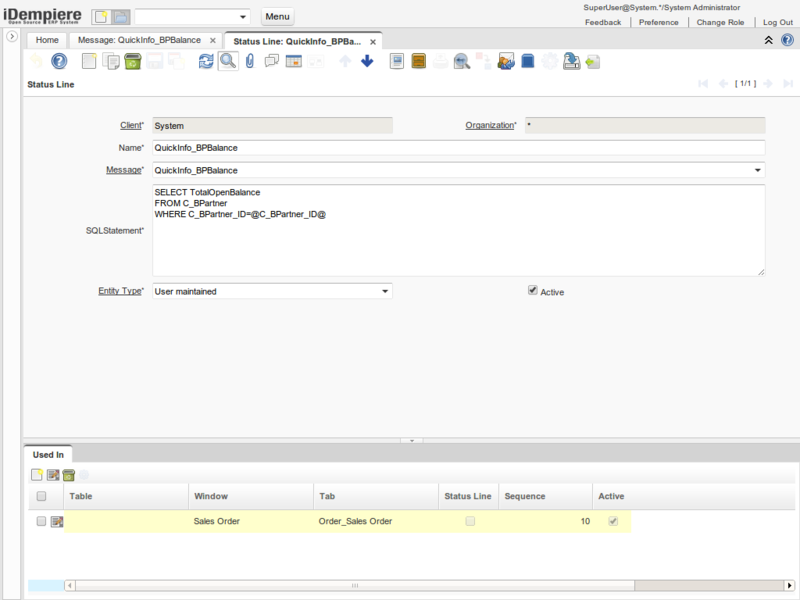Toggle select-all checkbox in Used In grid
The height and width of the screenshot is (600, 800).
click(x=41, y=496)
